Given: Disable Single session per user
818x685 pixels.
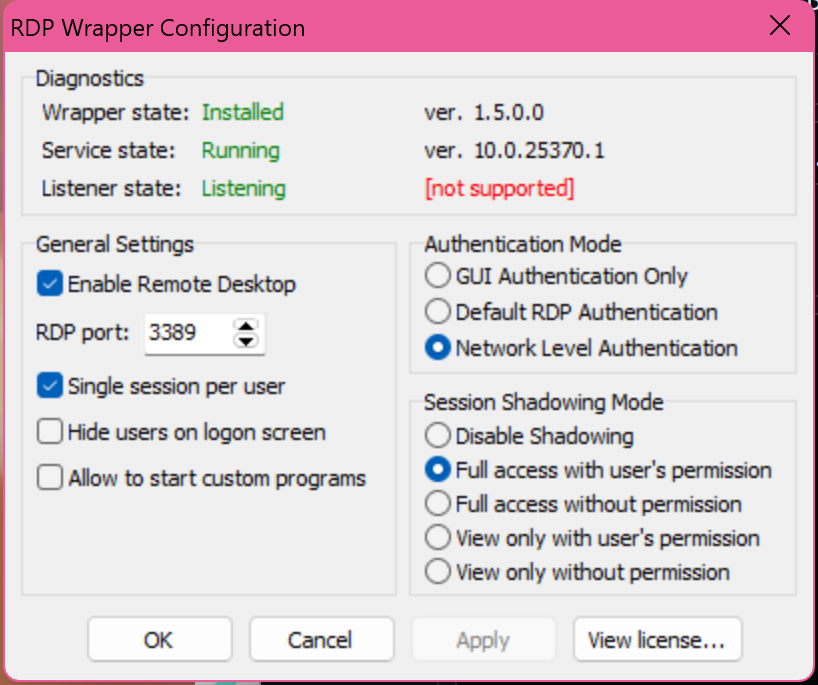Looking at the screenshot, I should [x=49, y=386].
